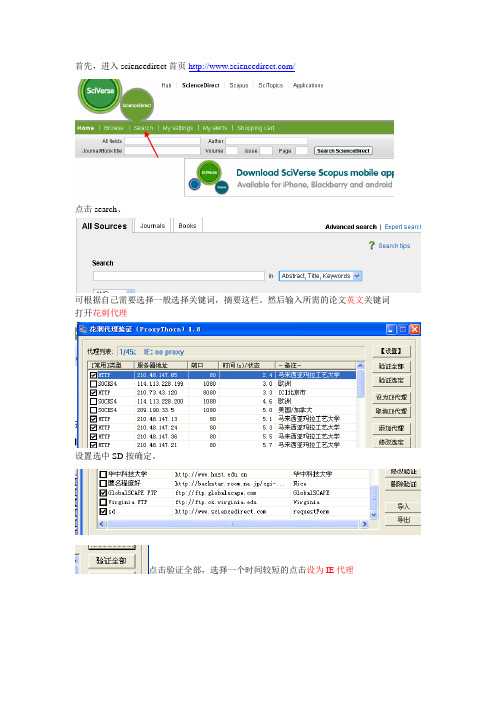This screenshot has width=496, height=702.
Task: Open Search on the green menu bar
Action: pyautogui.click(x=143, y=128)
